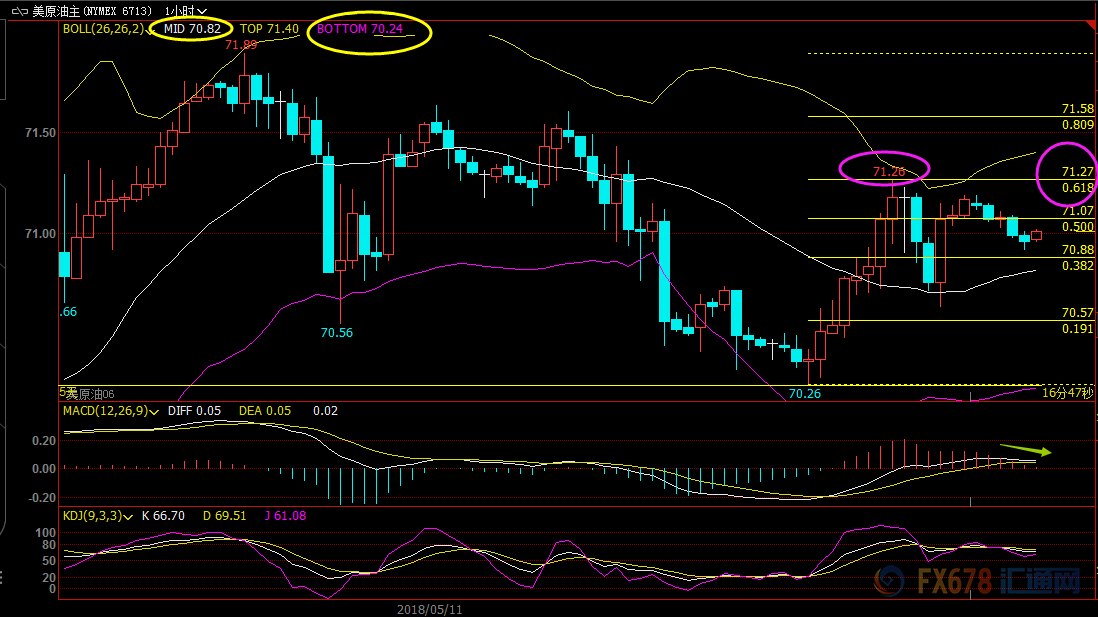Click the 71.26 circled swing high label
Viewport: 1098px width, 617px height.
point(888,172)
